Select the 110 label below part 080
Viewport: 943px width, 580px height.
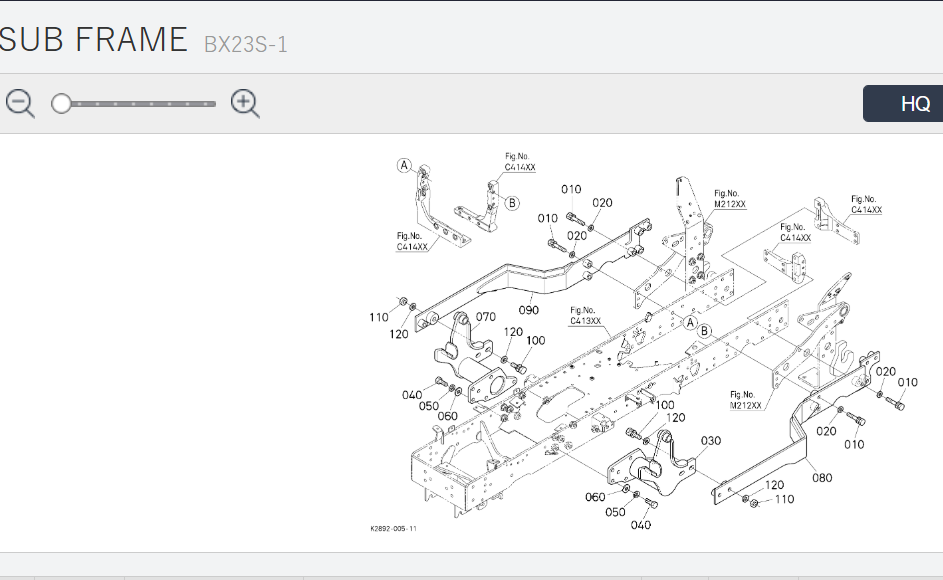point(784,499)
